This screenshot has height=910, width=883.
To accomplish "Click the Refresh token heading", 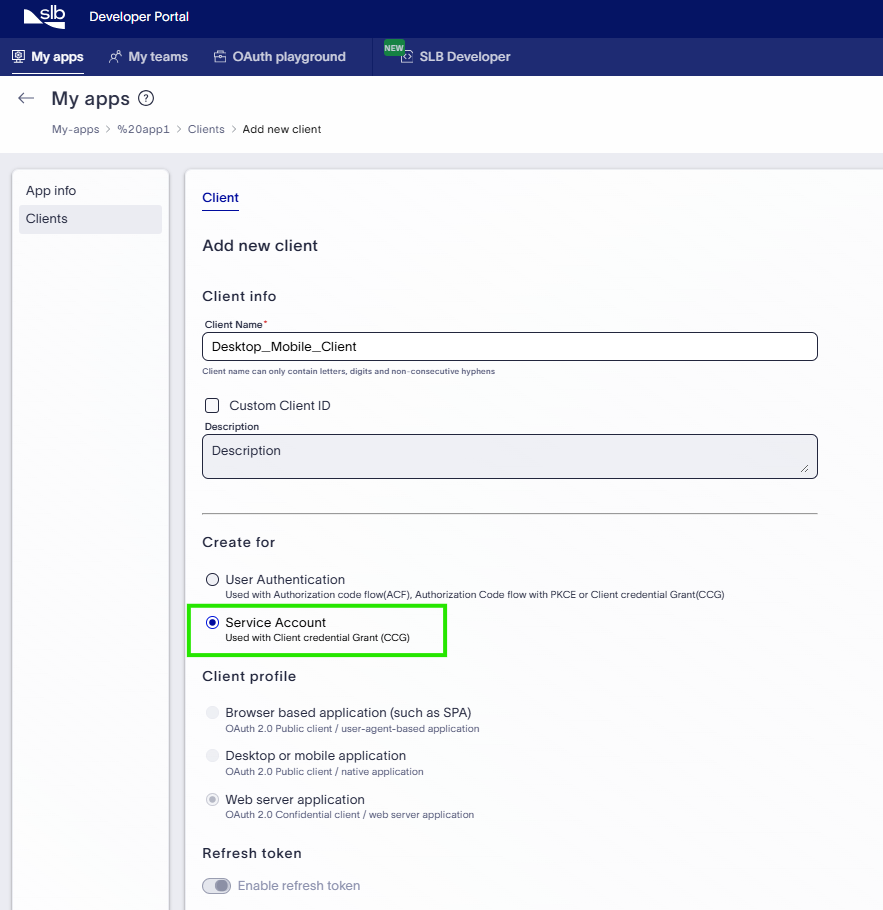I will 252,854.
